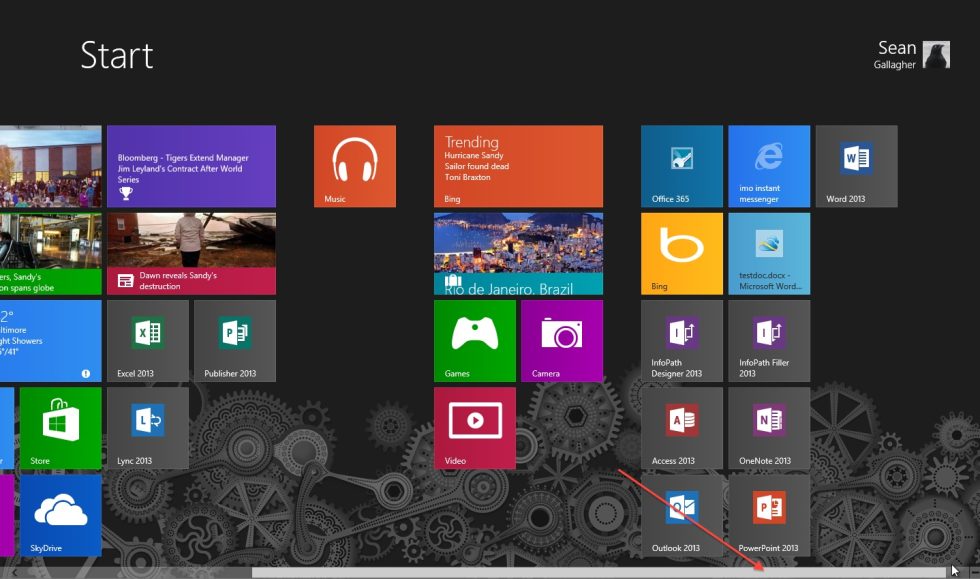Open the Trending Bing news tile
Viewport: 980px width, 579px height.
click(518, 166)
